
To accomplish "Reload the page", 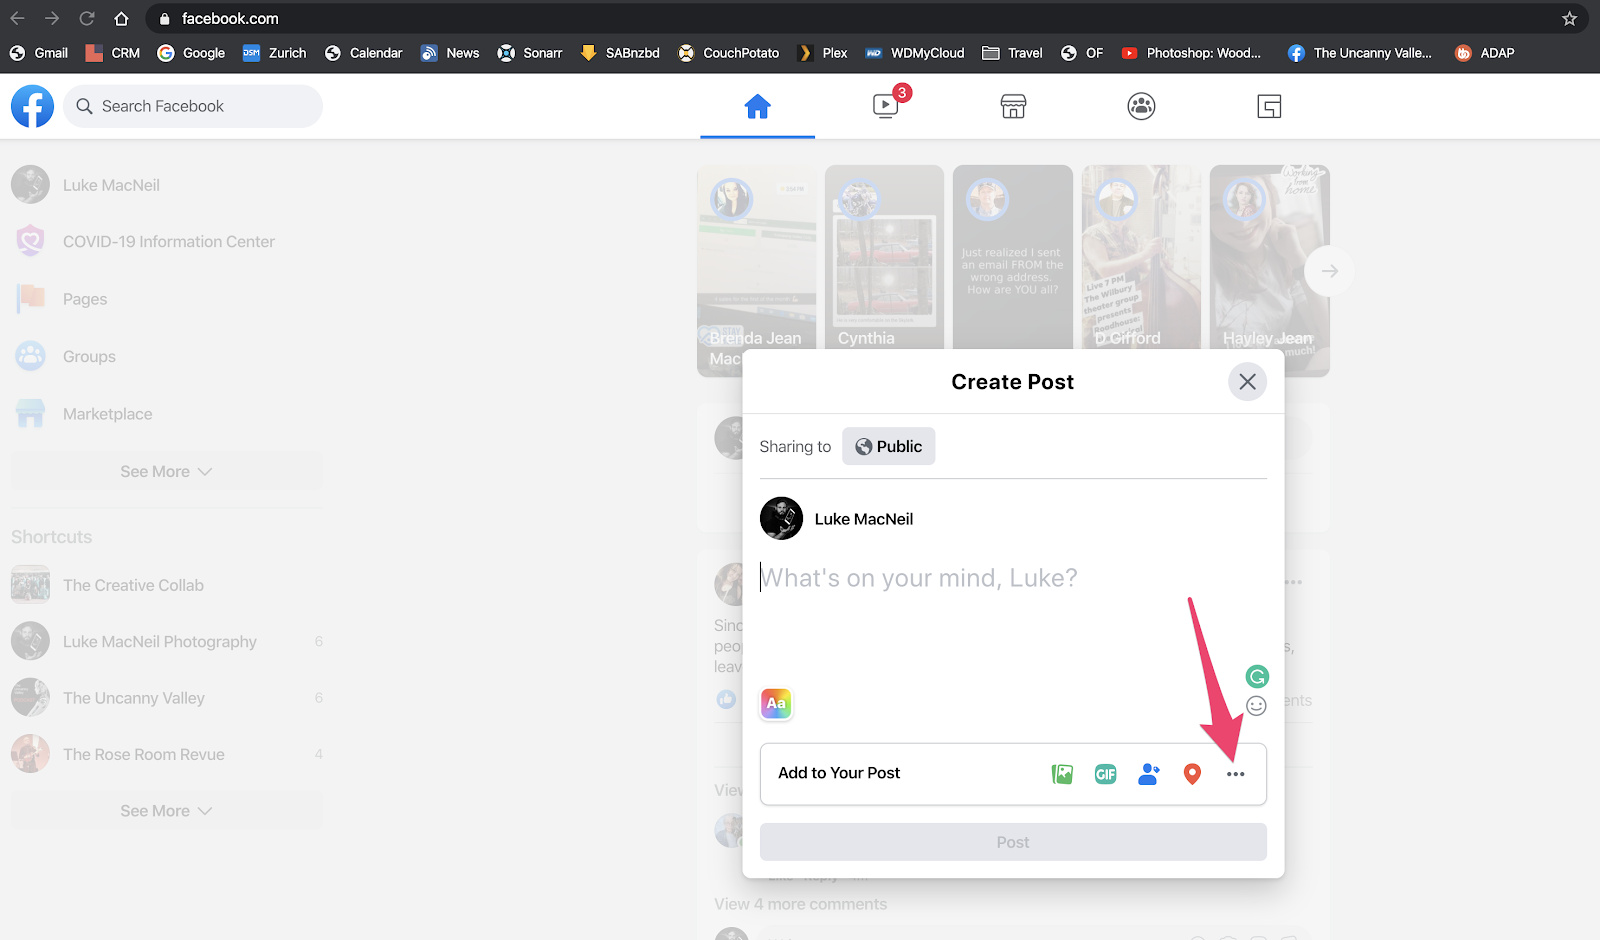I will click(x=87, y=18).
